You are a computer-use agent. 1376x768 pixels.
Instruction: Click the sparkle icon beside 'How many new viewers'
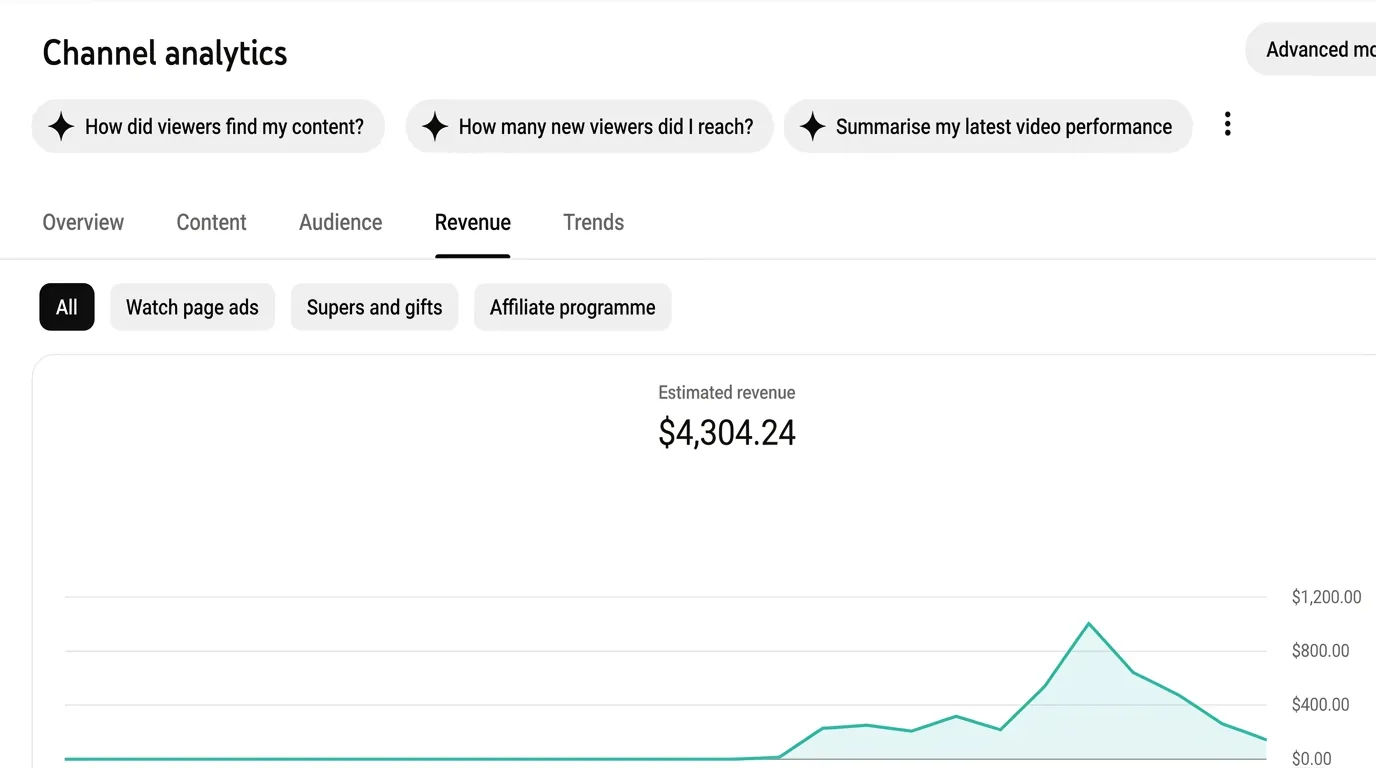[434, 127]
